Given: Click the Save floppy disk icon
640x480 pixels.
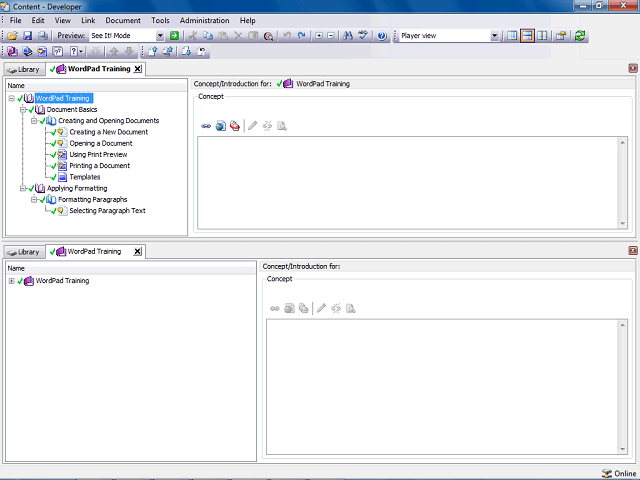Looking at the screenshot, I should [27, 36].
